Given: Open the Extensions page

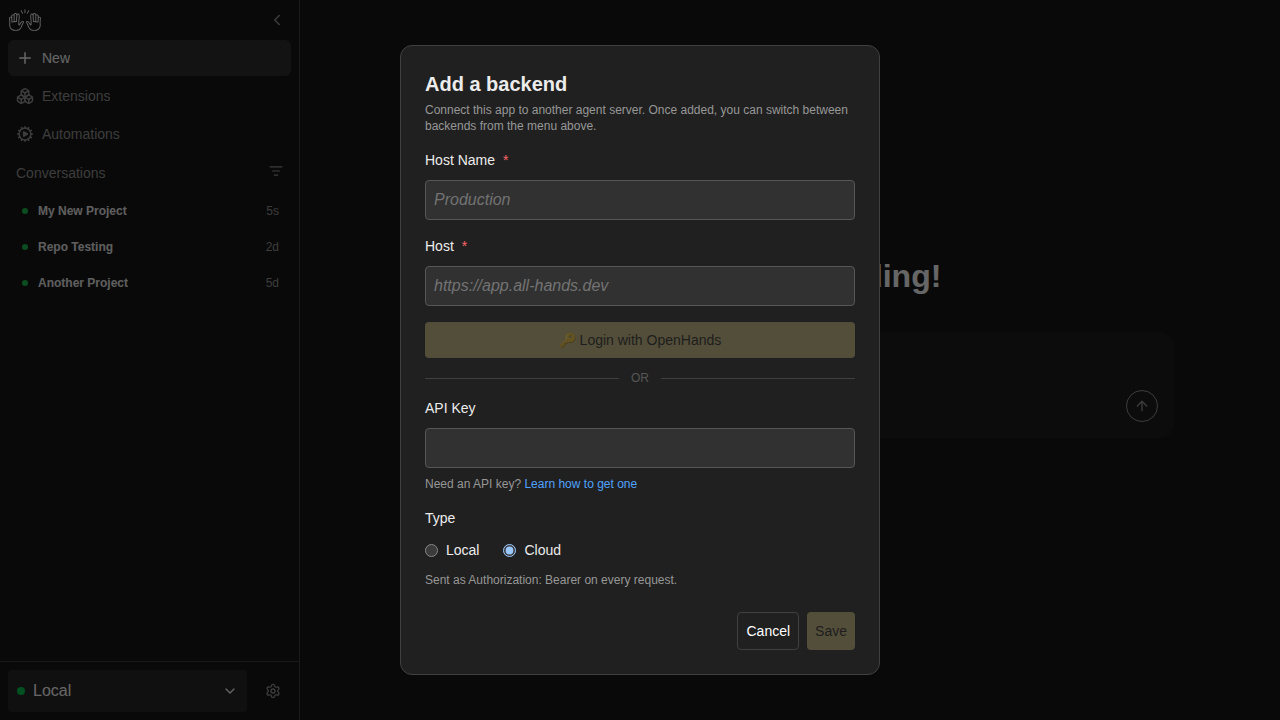Looking at the screenshot, I should point(149,96).
